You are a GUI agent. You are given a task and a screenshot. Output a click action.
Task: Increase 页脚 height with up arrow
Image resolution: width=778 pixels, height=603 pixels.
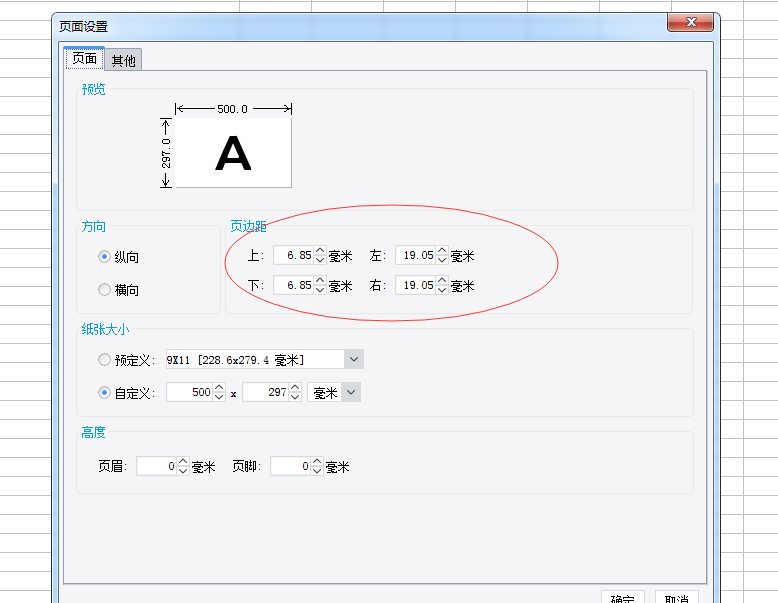point(317,461)
